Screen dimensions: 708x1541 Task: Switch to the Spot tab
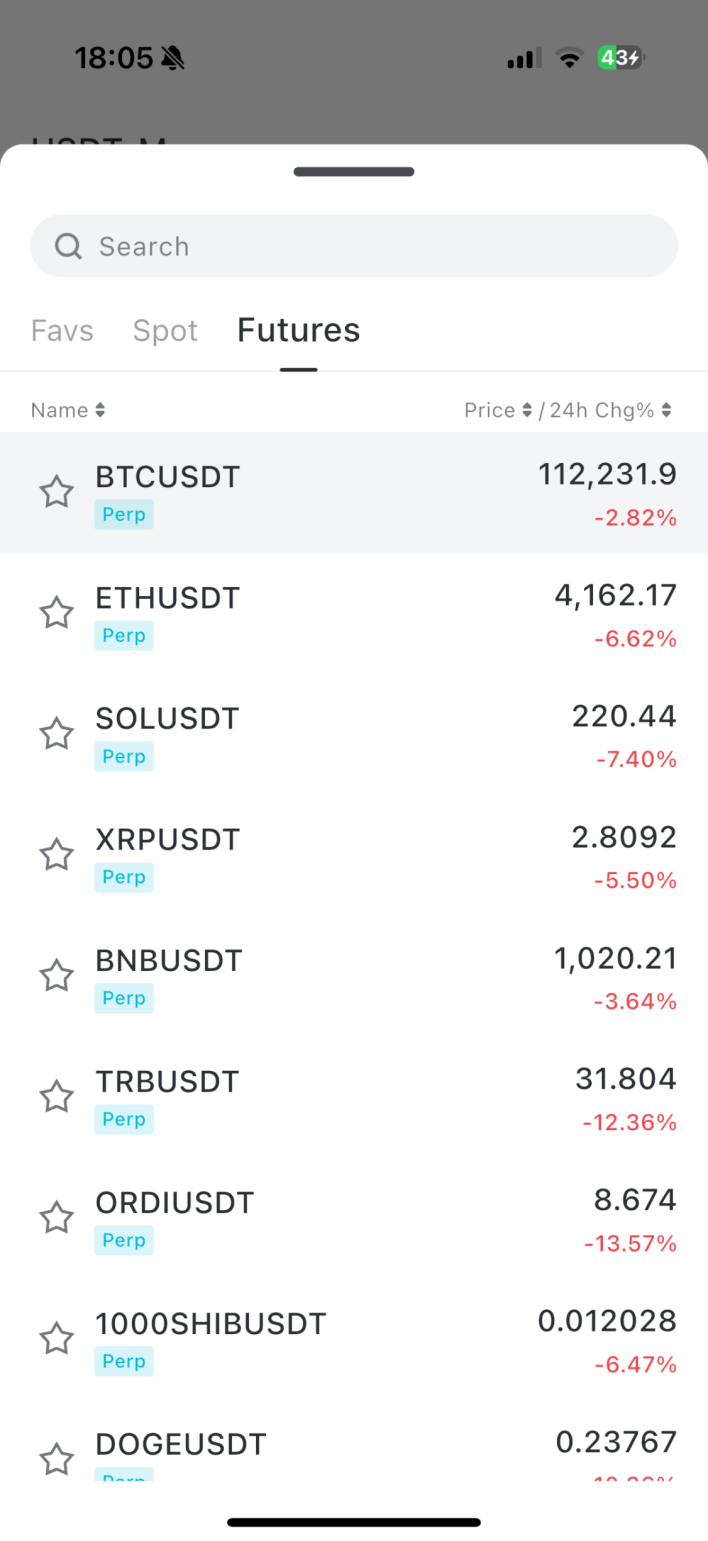pyautogui.click(x=165, y=329)
